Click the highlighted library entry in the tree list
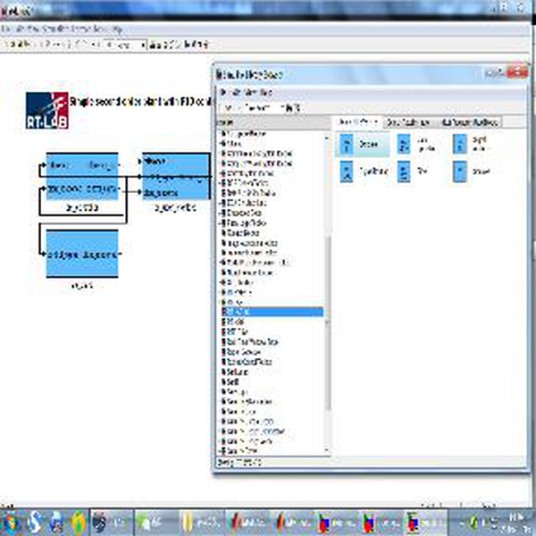This screenshot has height=536, width=536. point(272,312)
